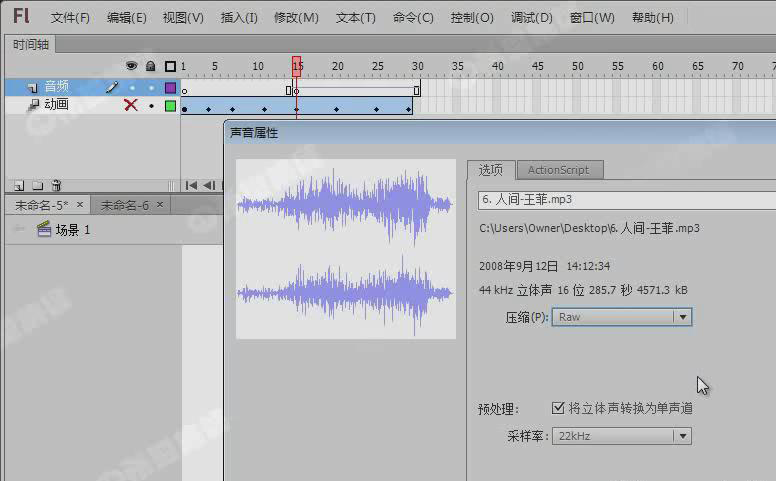
Task: Toggle the lock dot on the 音频 layer
Action: (x=150, y=87)
